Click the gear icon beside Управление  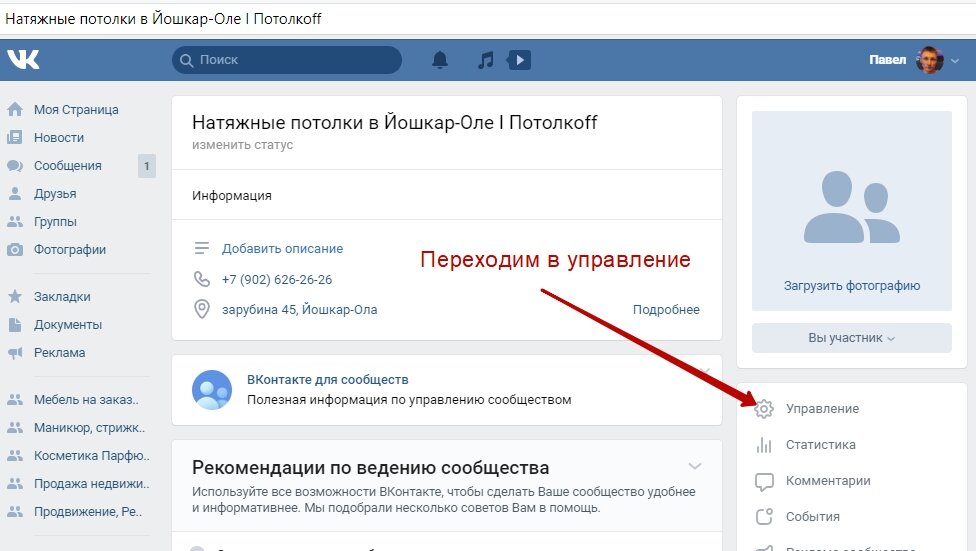pyautogui.click(x=764, y=409)
